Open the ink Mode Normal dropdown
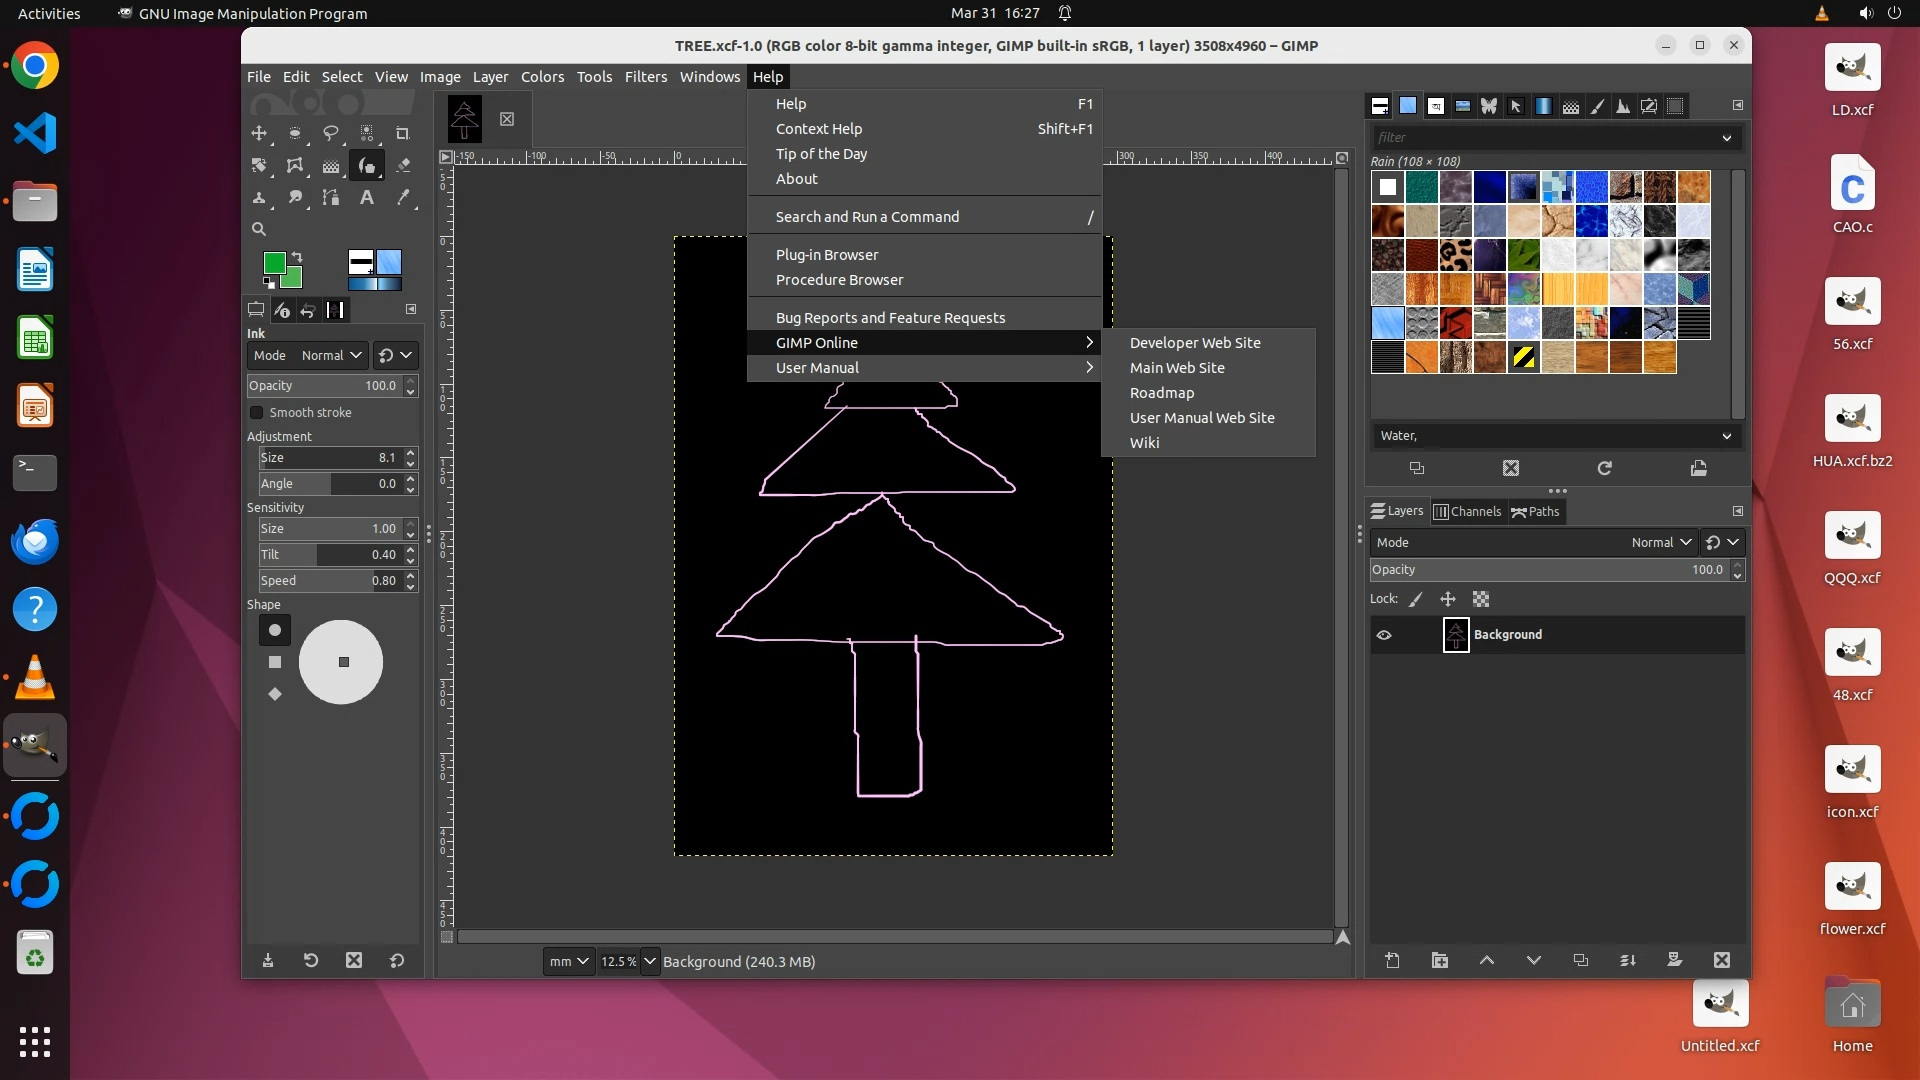Viewport: 1920px width, 1080px height. click(330, 355)
